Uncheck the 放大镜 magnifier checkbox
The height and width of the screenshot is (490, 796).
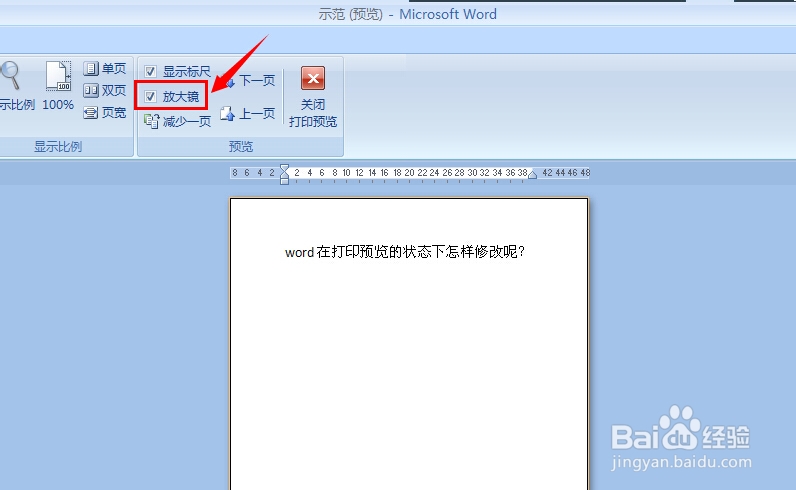click(150, 96)
